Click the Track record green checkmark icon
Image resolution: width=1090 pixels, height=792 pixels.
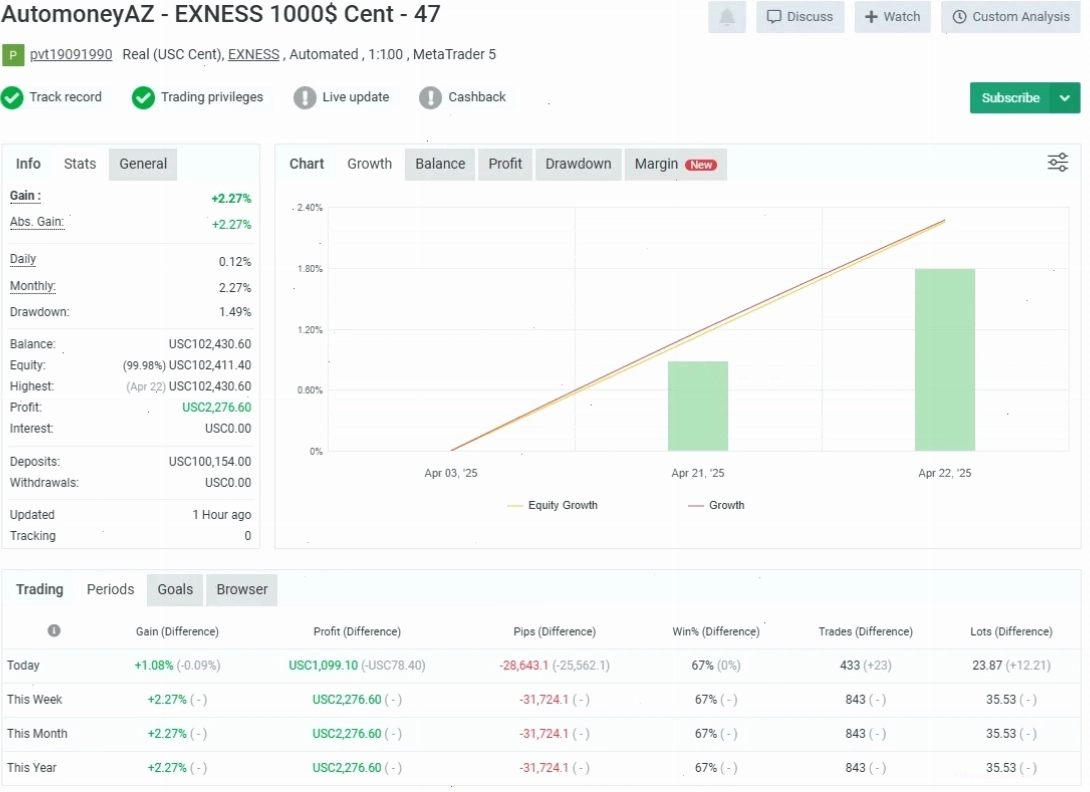[13, 97]
